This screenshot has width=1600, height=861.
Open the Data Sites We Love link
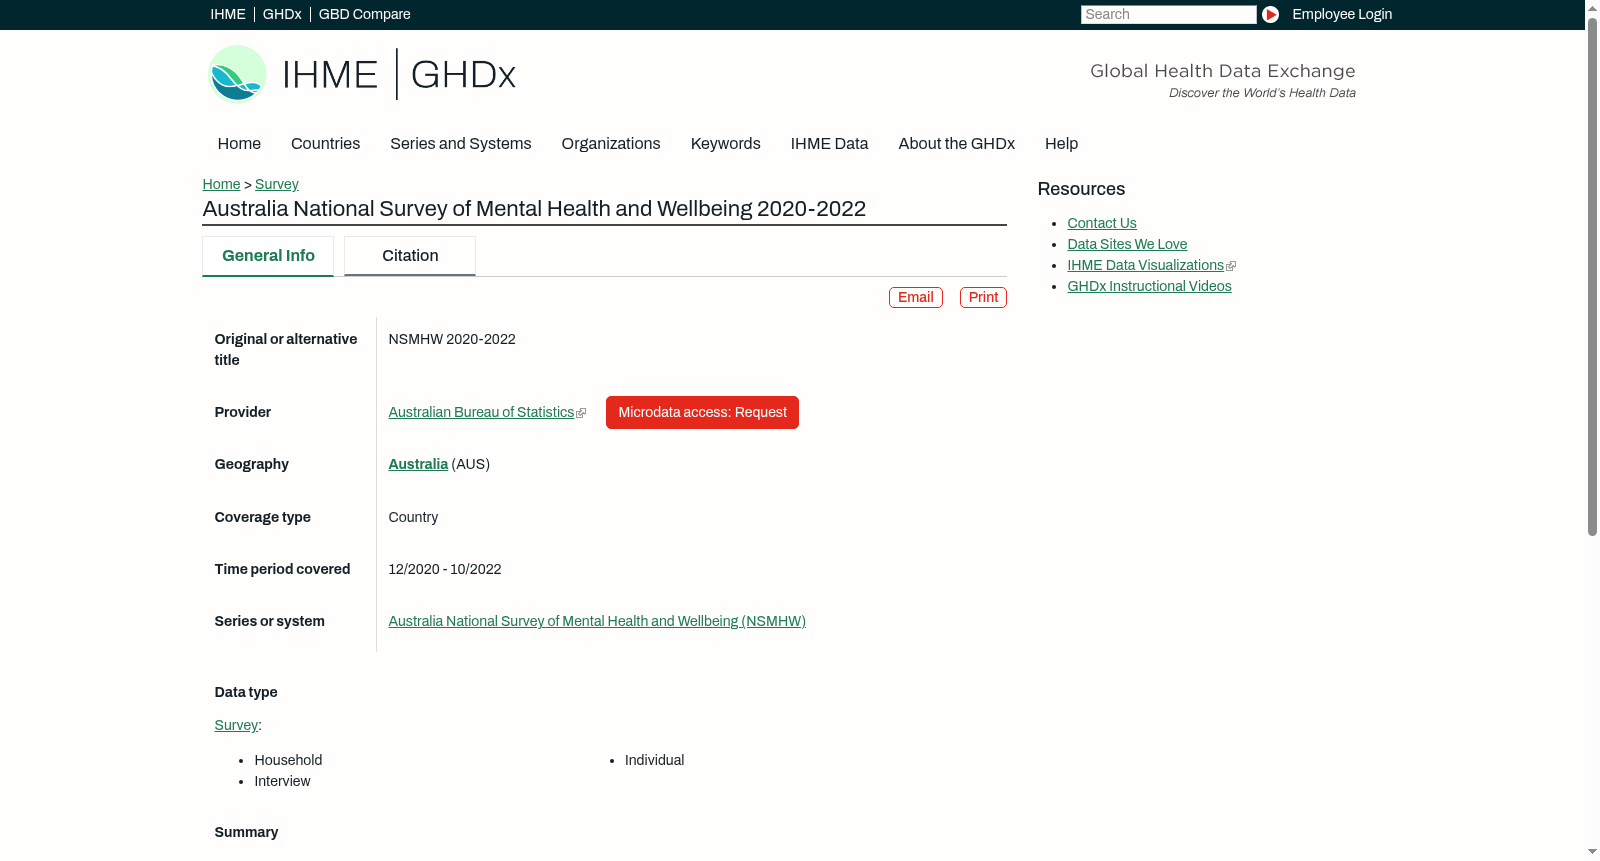(x=1127, y=244)
